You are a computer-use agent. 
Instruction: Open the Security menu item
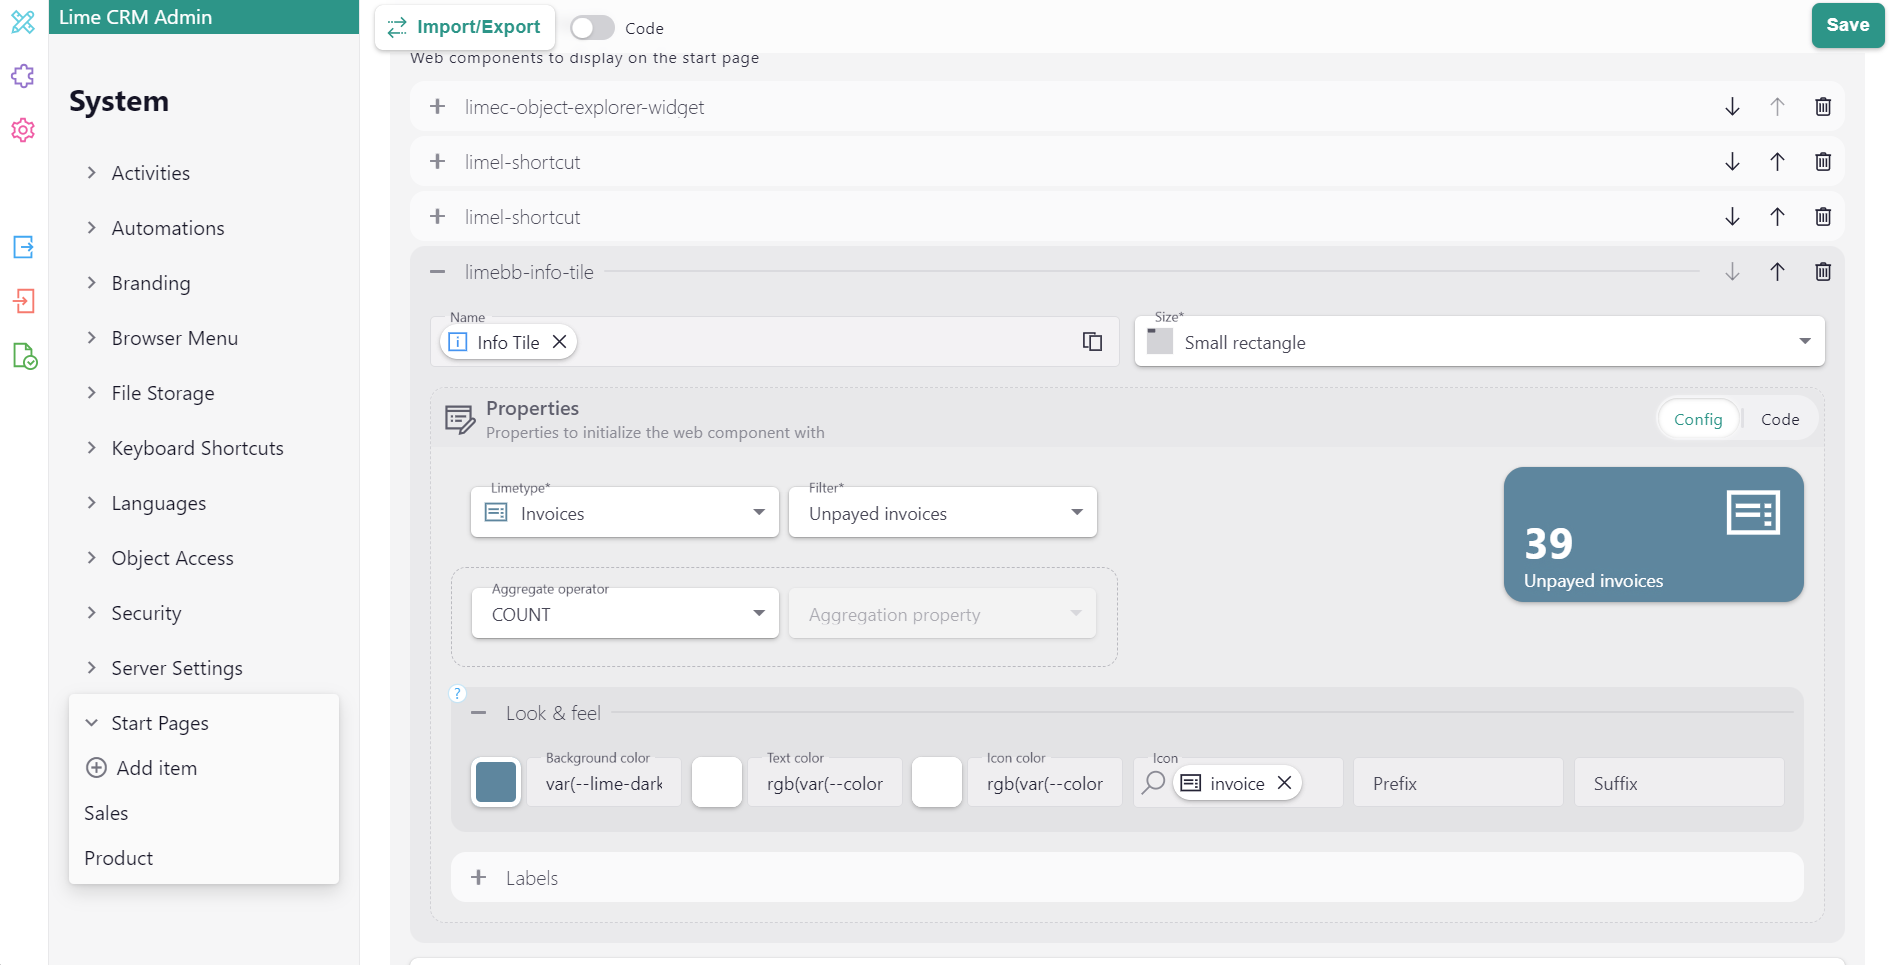coord(146,613)
